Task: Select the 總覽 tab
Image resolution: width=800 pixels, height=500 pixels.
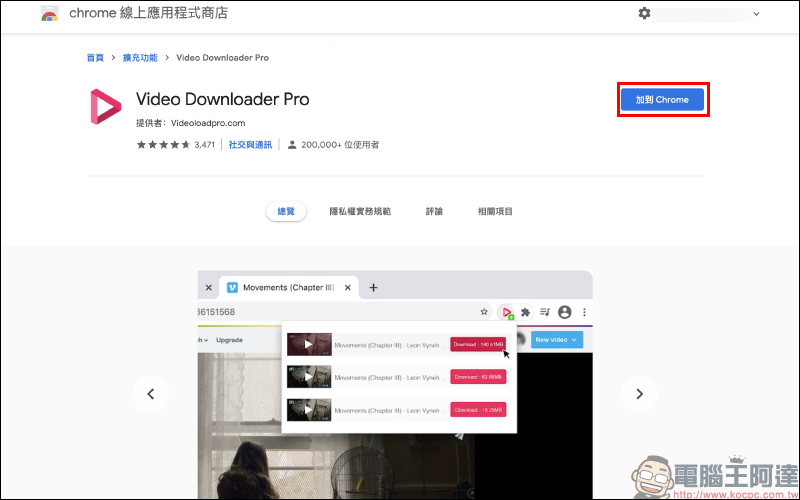Action: [x=286, y=211]
